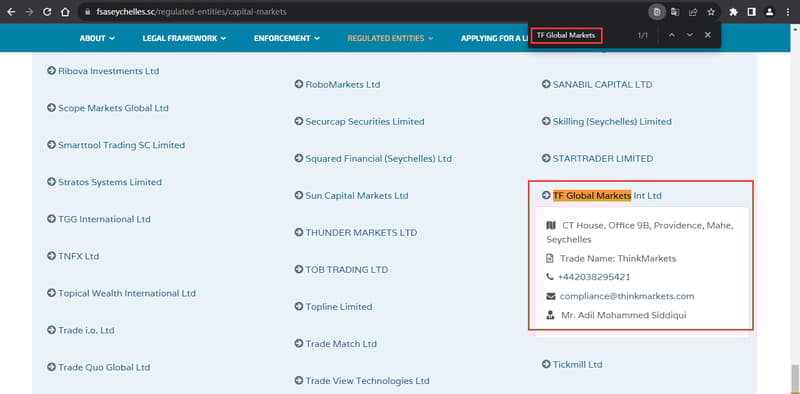Expand Squared Financial (Seychelles) Ltd entry

373,159
